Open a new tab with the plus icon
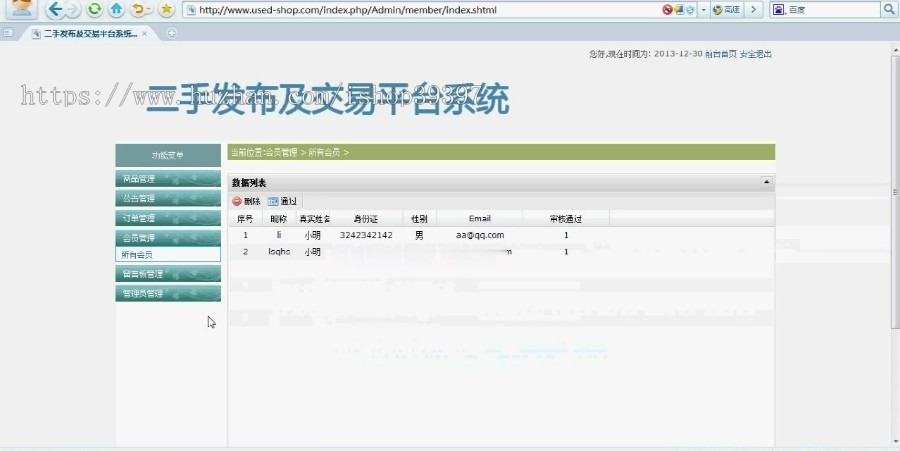 [171, 33]
